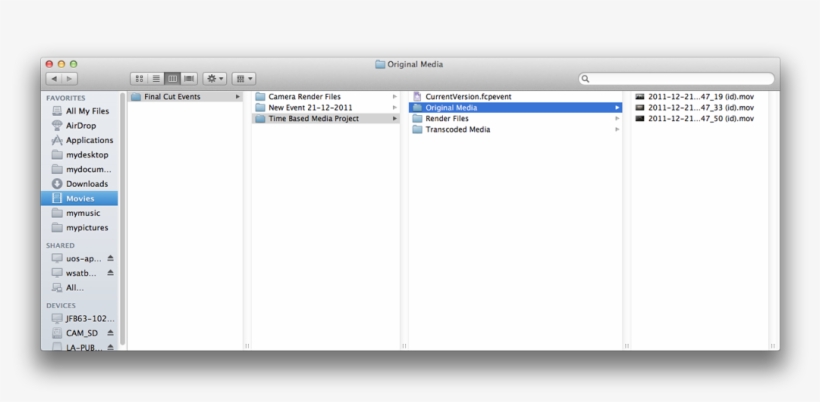Click the Downloads arrow icon in sidebar

(x=57, y=183)
